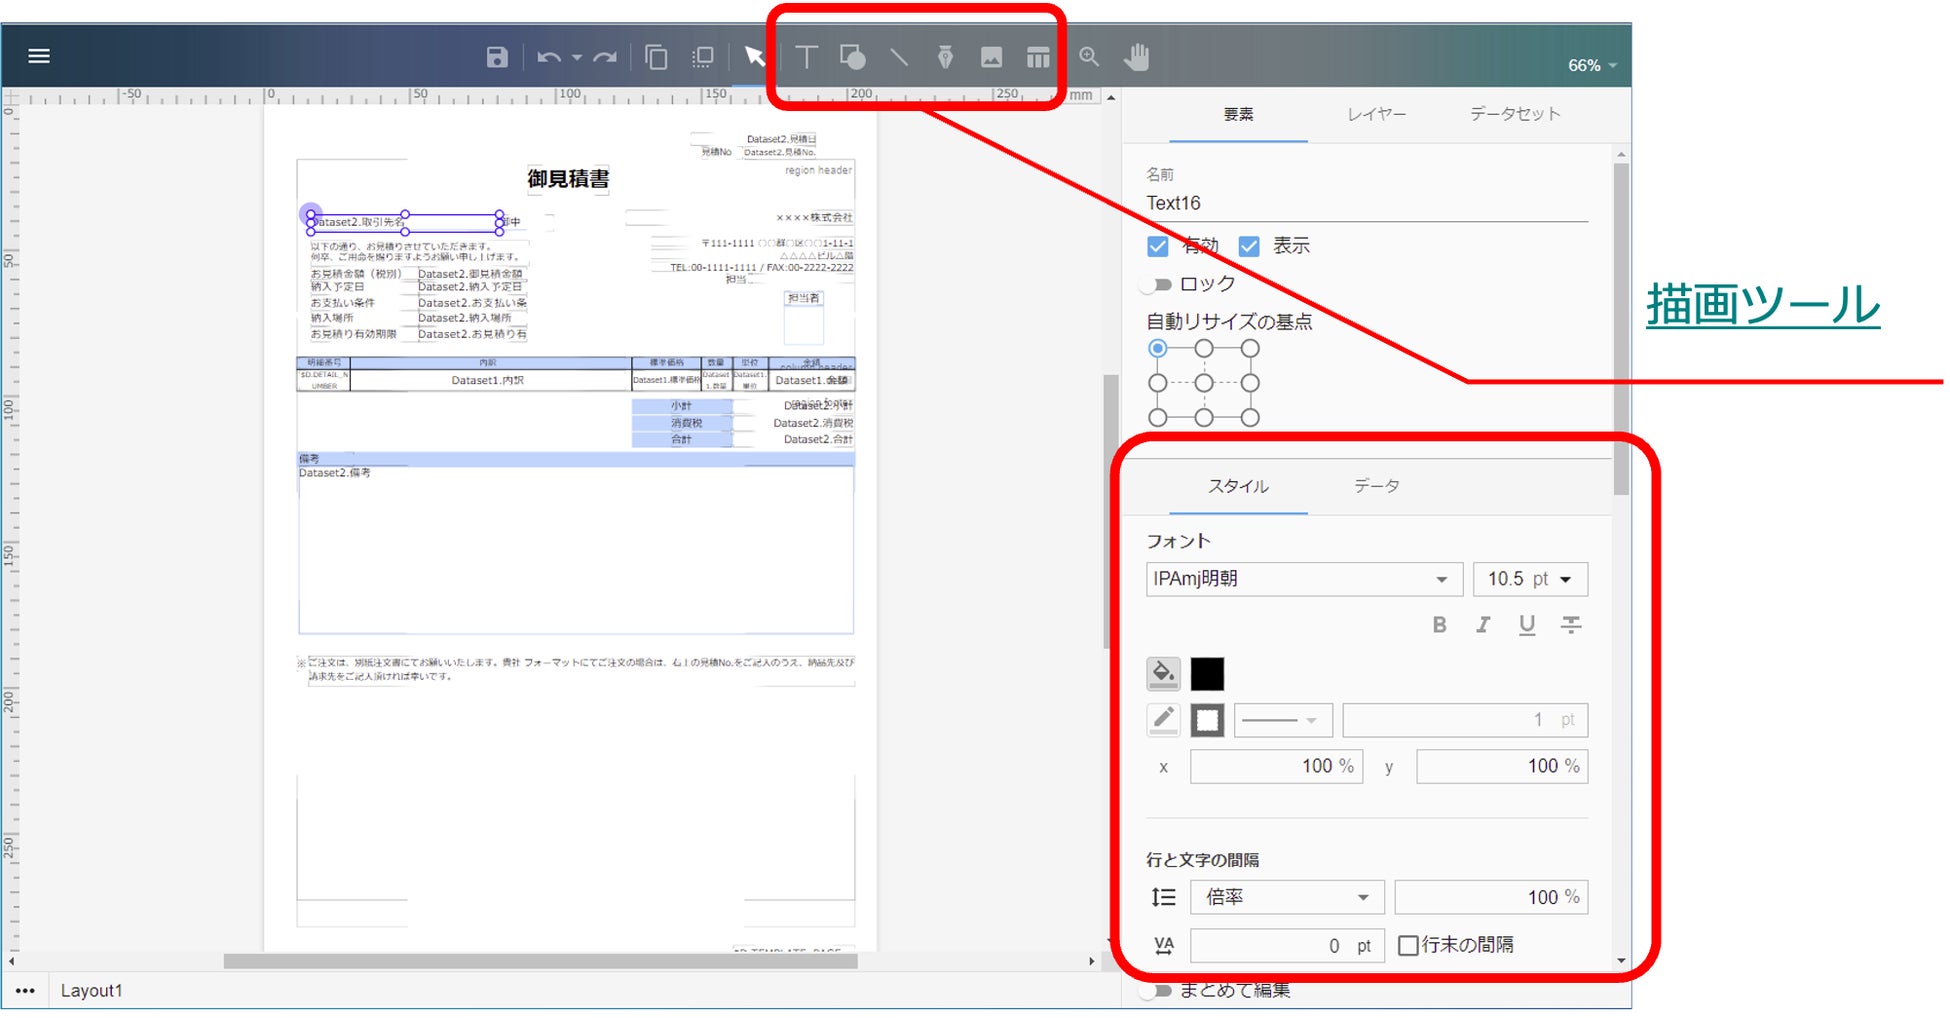Image resolution: width=1950 pixels, height=1018 pixels.
Task: Open the 倍率 line spacing dropdown
Action: coord(1287,898)
